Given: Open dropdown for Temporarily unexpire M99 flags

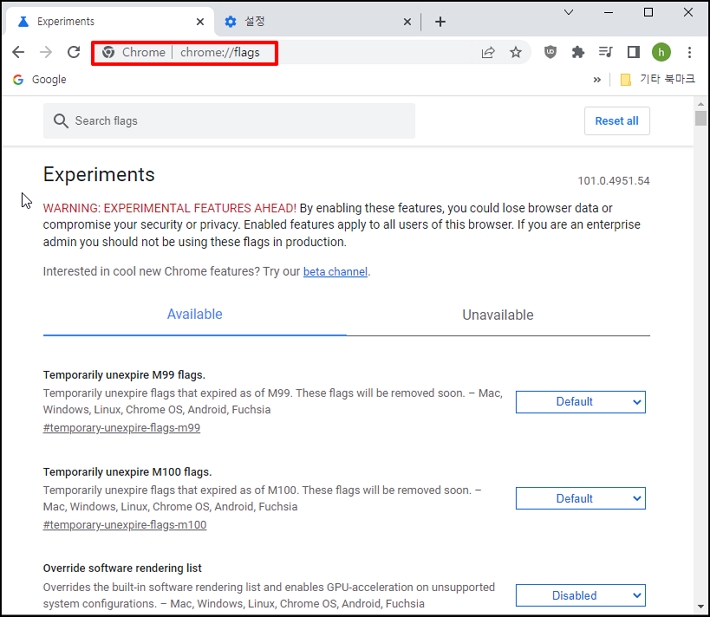Looking at the screenshot, I should 580,402.
